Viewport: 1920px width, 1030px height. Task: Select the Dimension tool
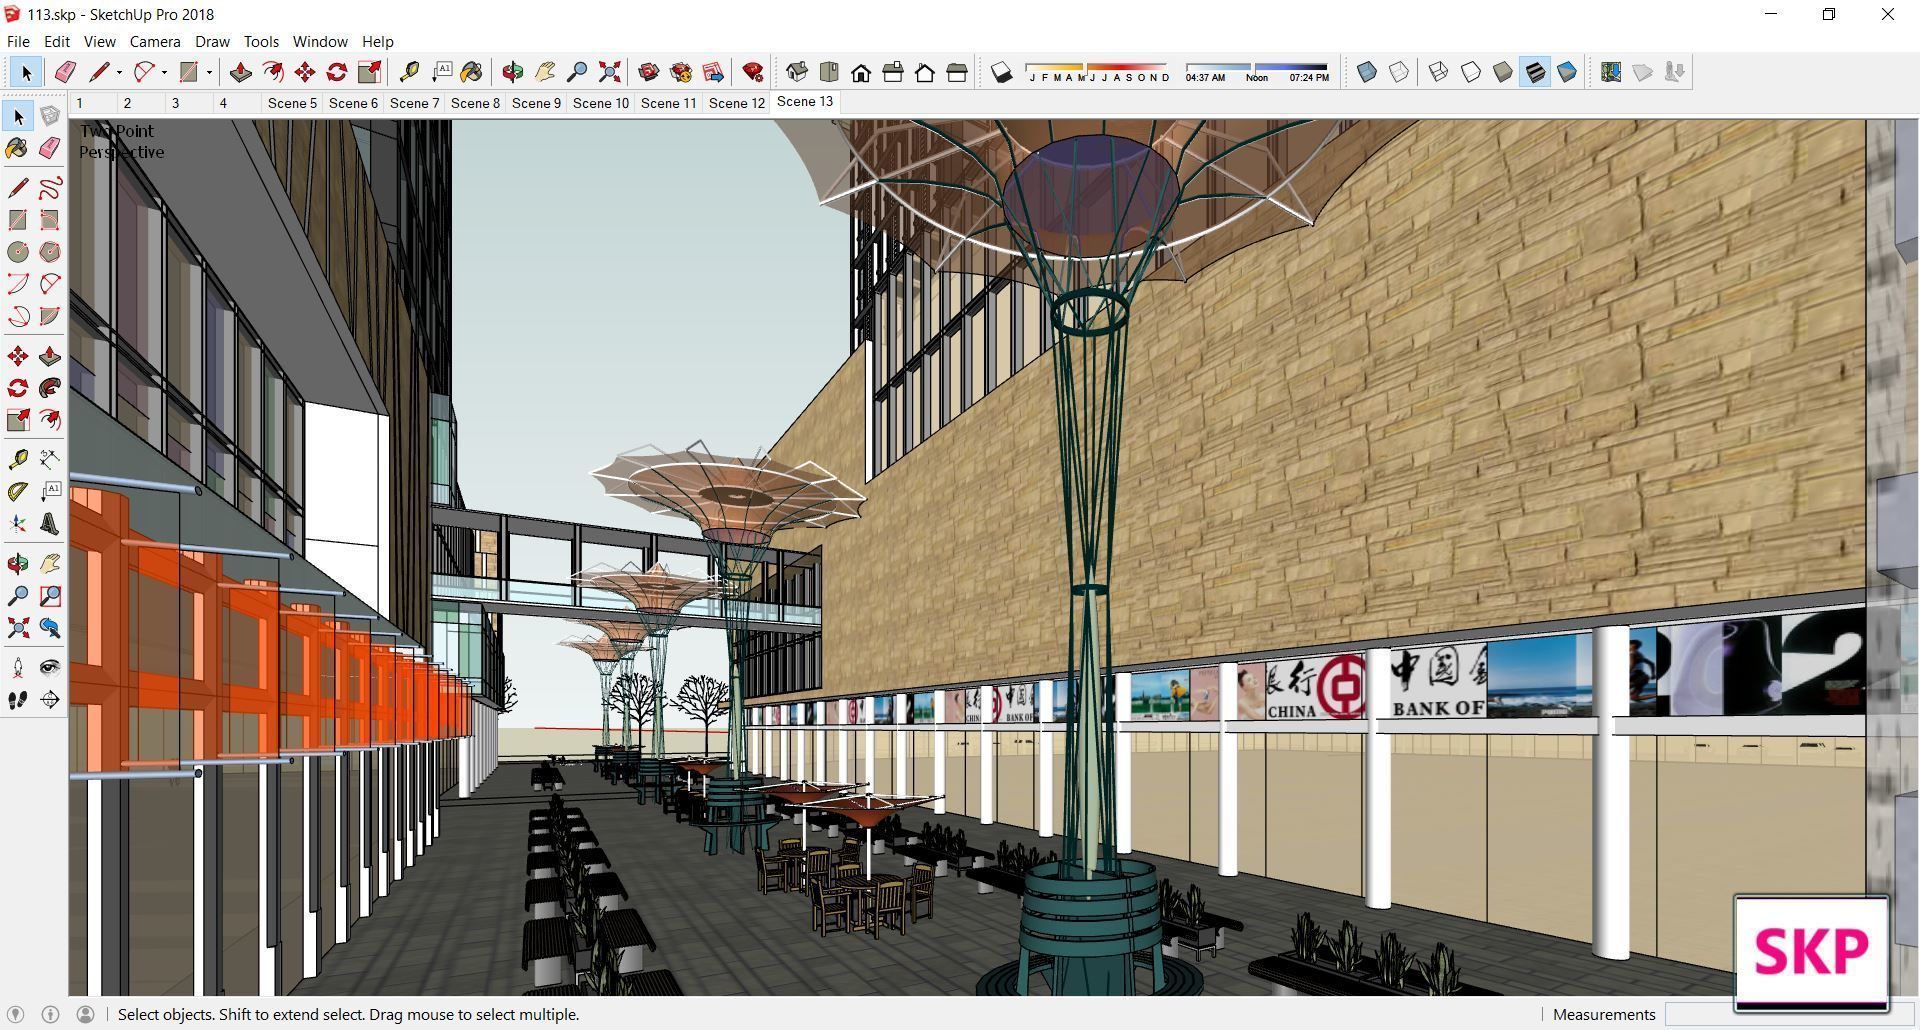pos(50,460)
